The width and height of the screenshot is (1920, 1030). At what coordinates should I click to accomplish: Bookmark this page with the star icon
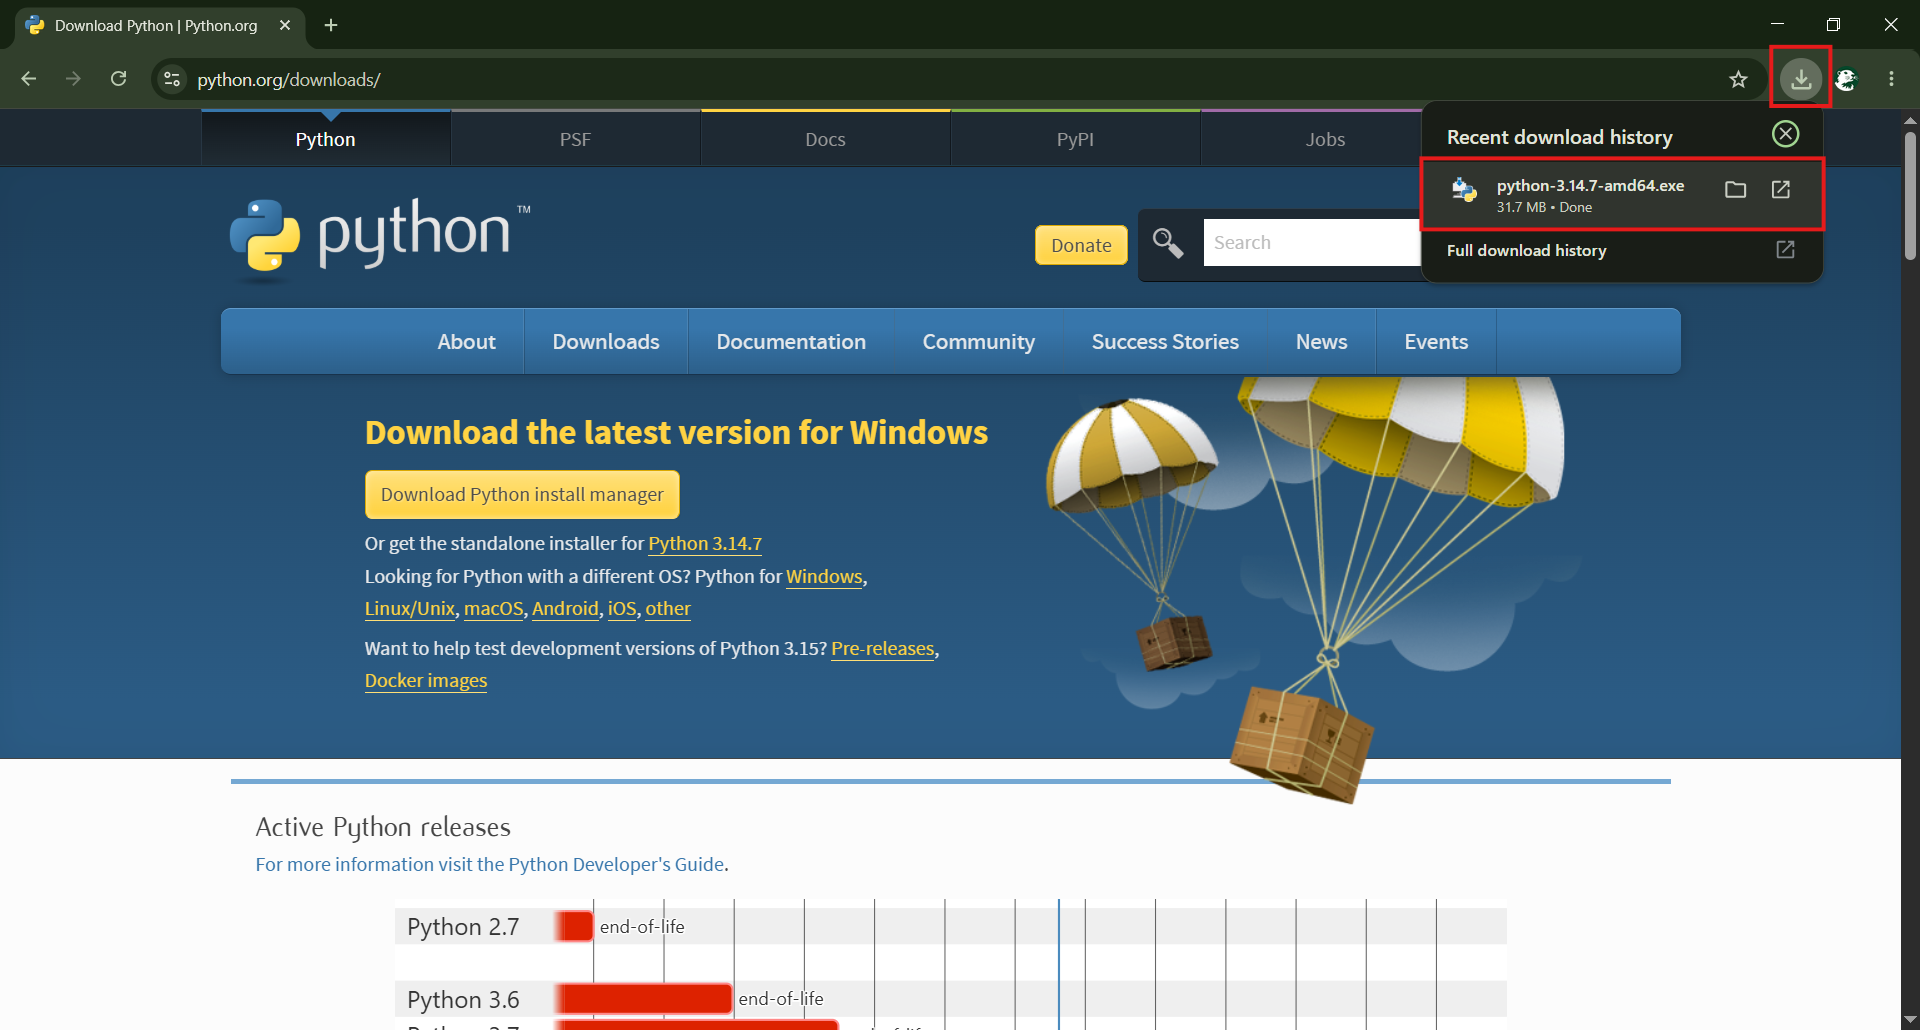click(x=1738, y=79)
